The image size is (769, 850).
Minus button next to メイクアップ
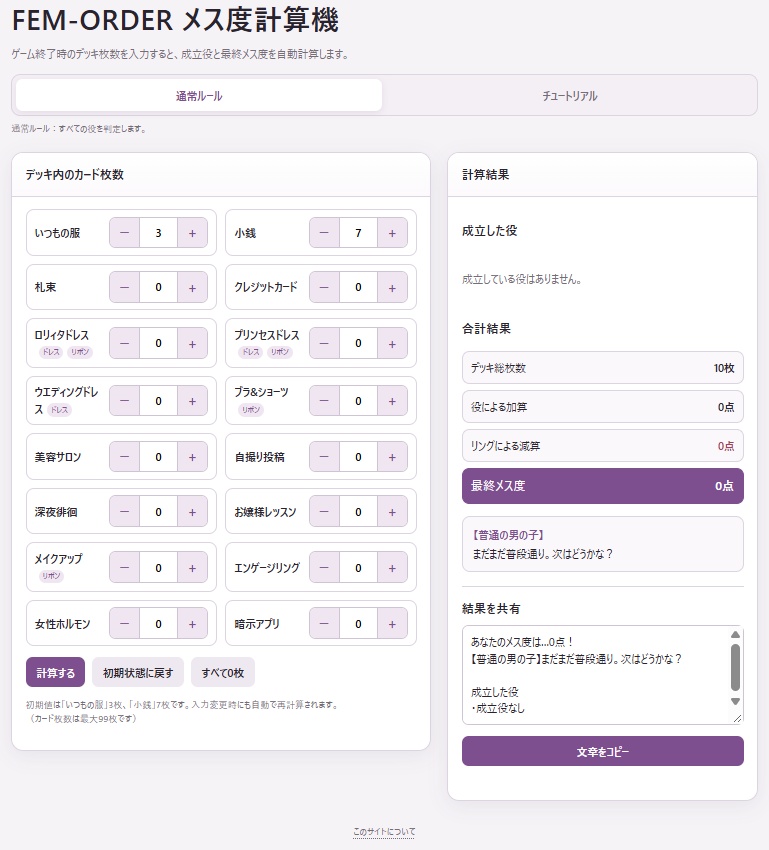click(x=125, y=568)
